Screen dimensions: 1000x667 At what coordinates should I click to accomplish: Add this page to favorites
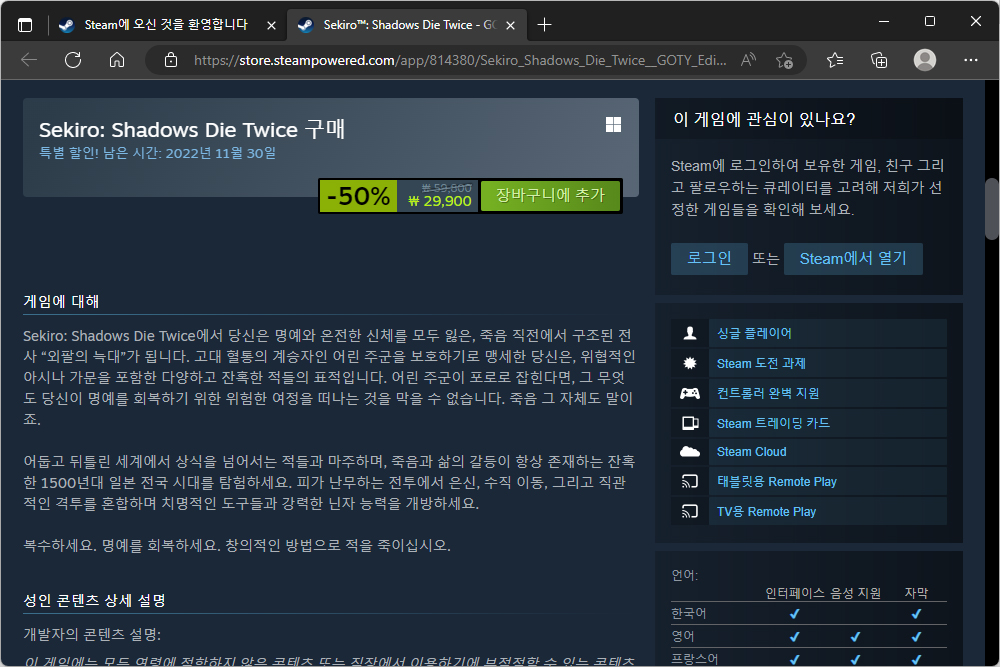784,61
